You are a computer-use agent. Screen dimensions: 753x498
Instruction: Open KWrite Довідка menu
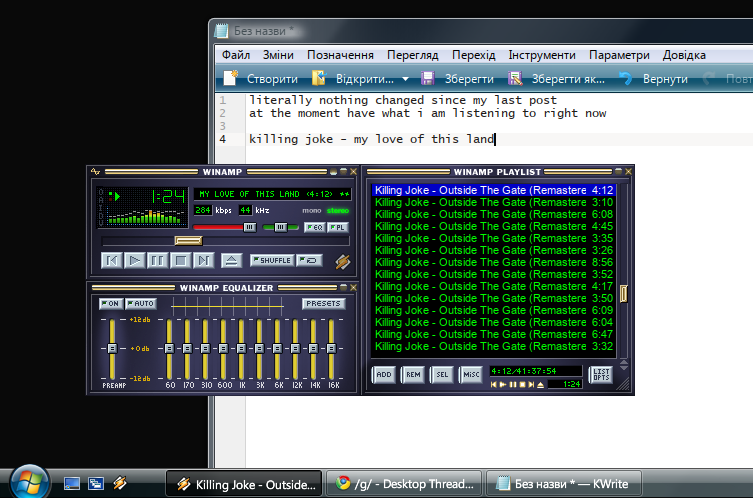pyautogui.click(x=684, y=55)
